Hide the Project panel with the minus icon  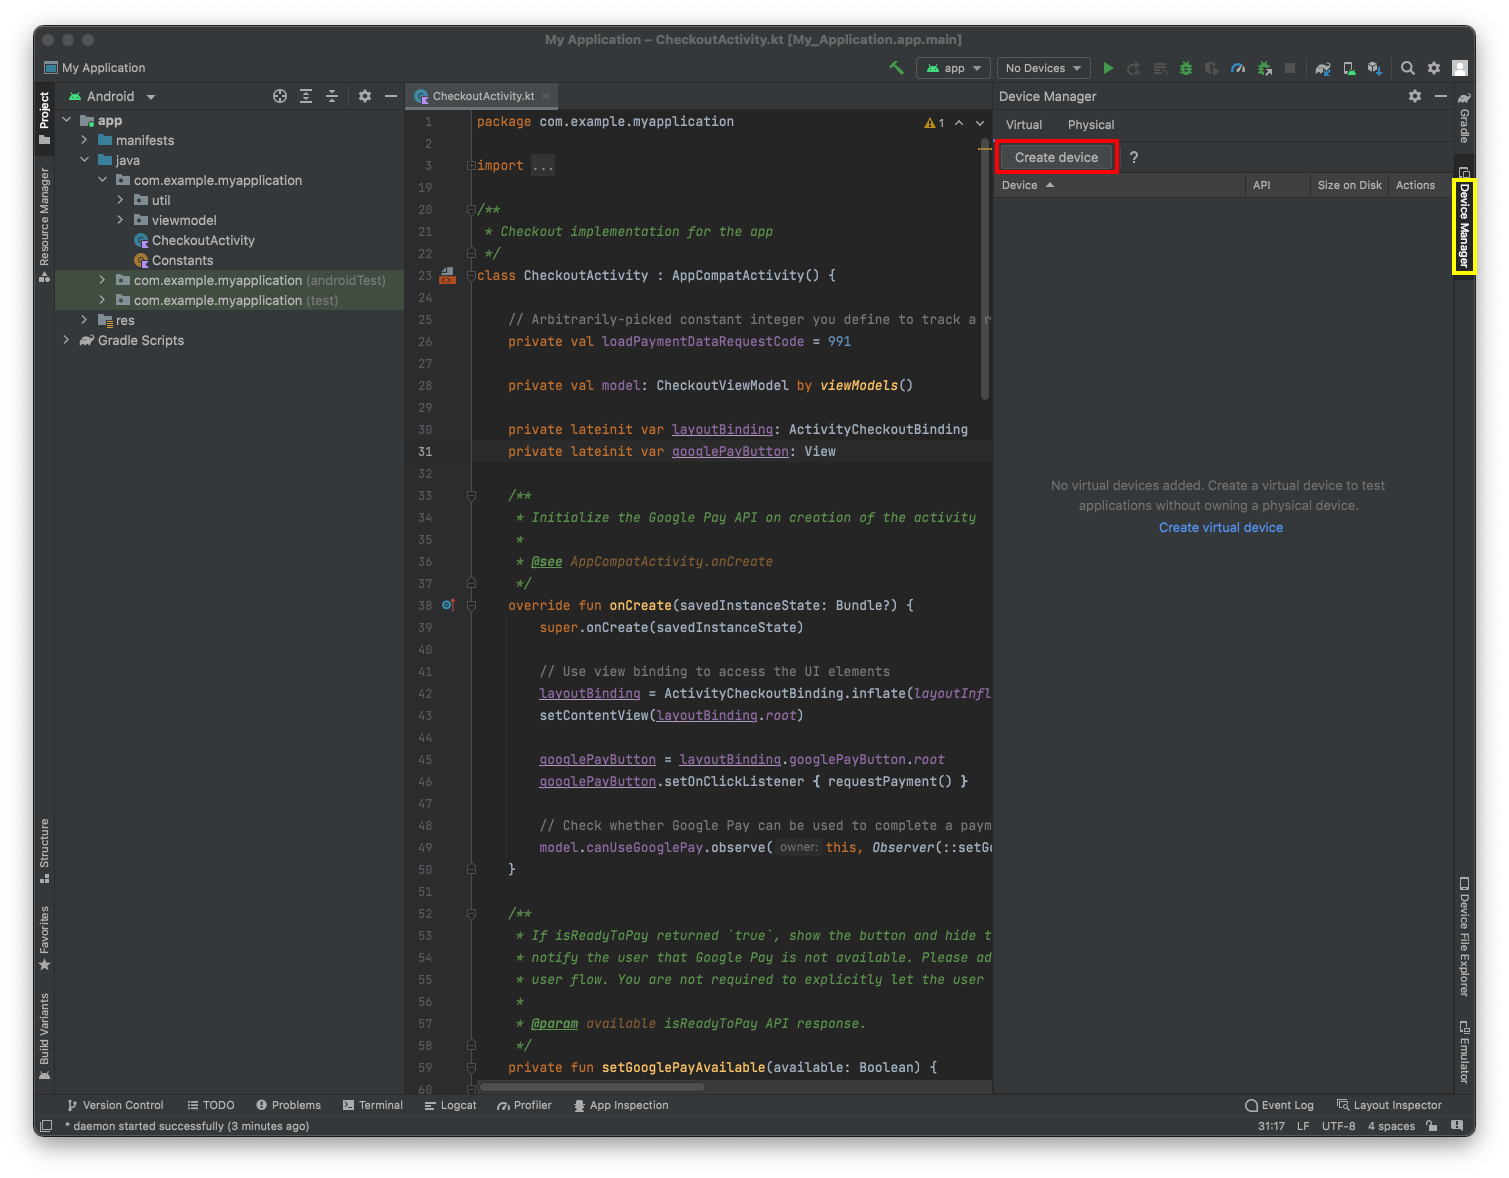tap(391, 96)
